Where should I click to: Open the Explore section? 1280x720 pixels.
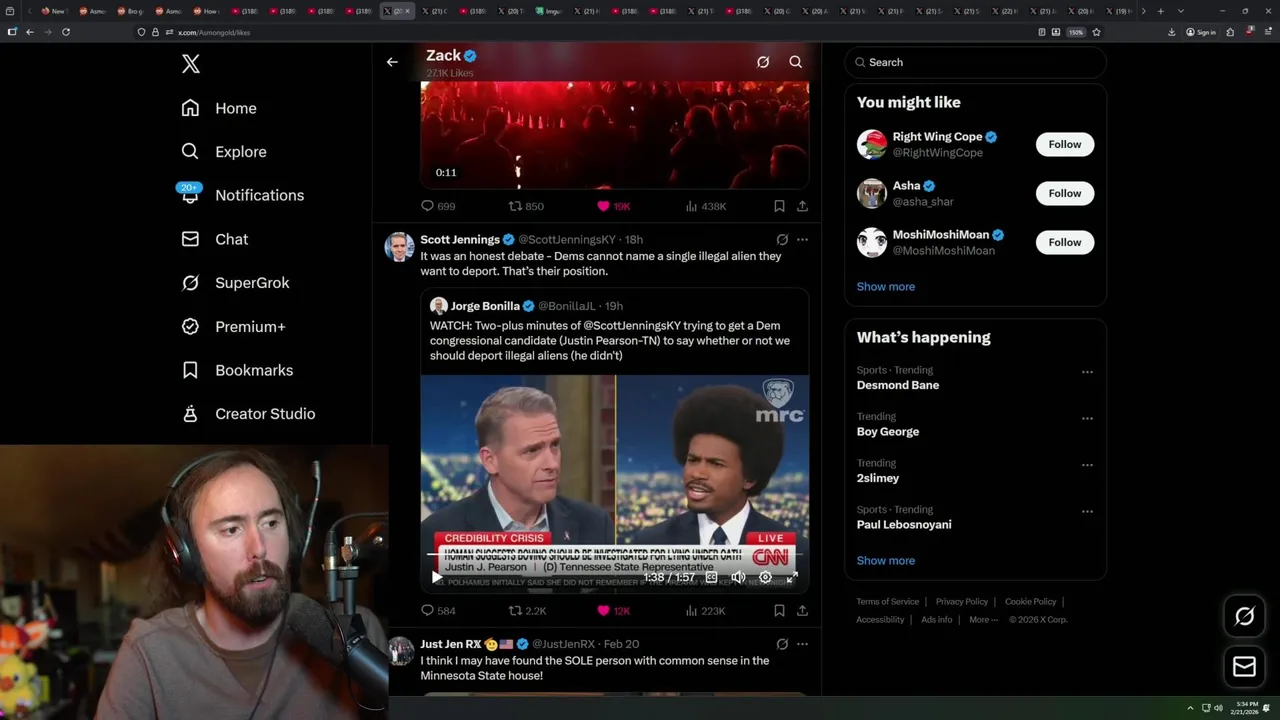point(224,152)
